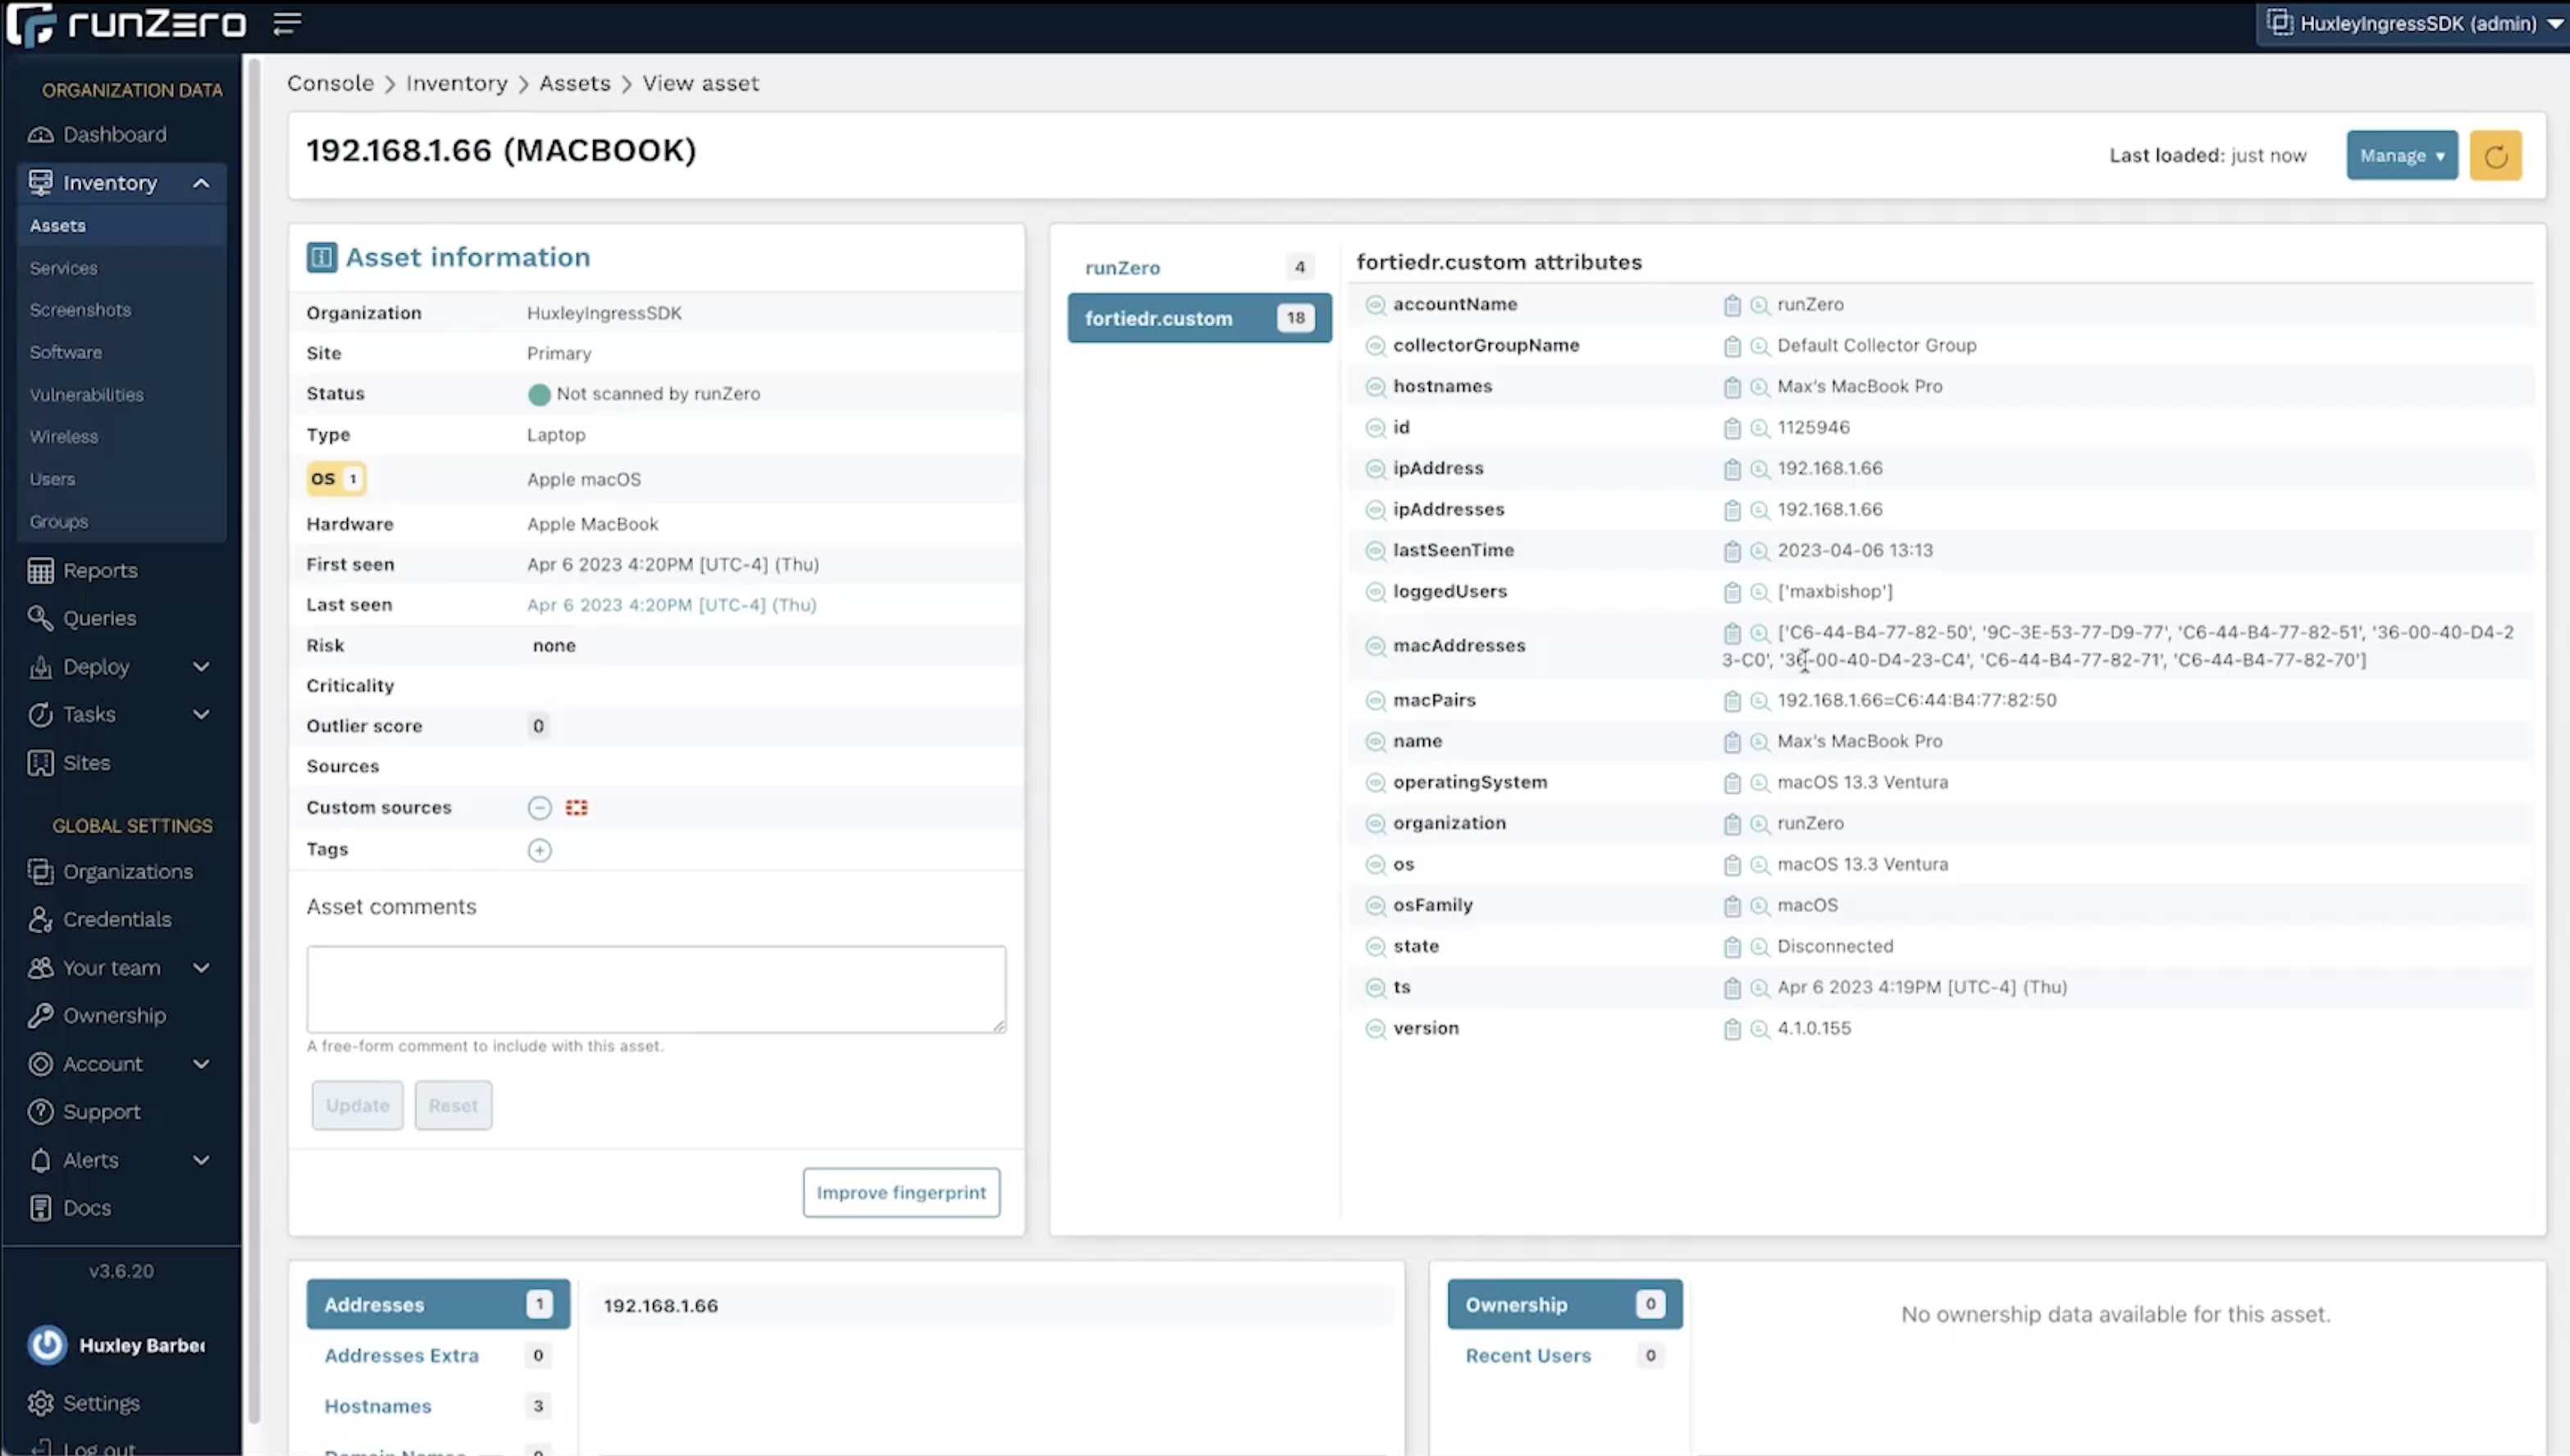Click the Credentials icon
This screenshot has width=2570, height=1456.
coord(40,919)
